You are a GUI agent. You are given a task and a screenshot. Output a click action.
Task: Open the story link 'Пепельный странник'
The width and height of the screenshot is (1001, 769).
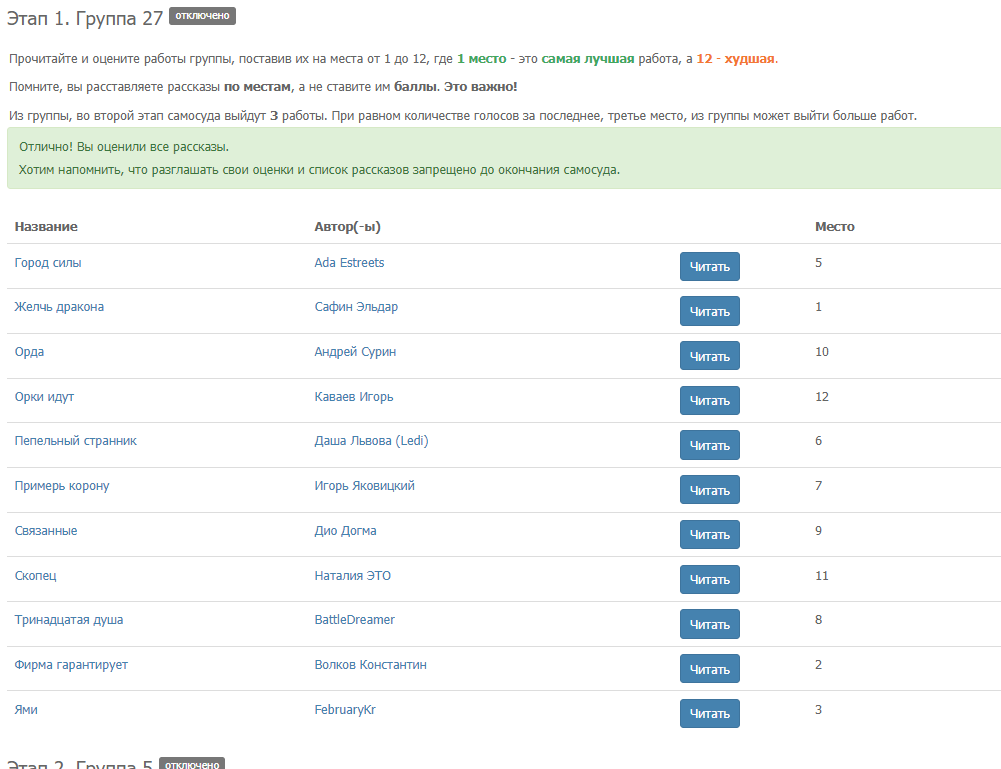75,441
